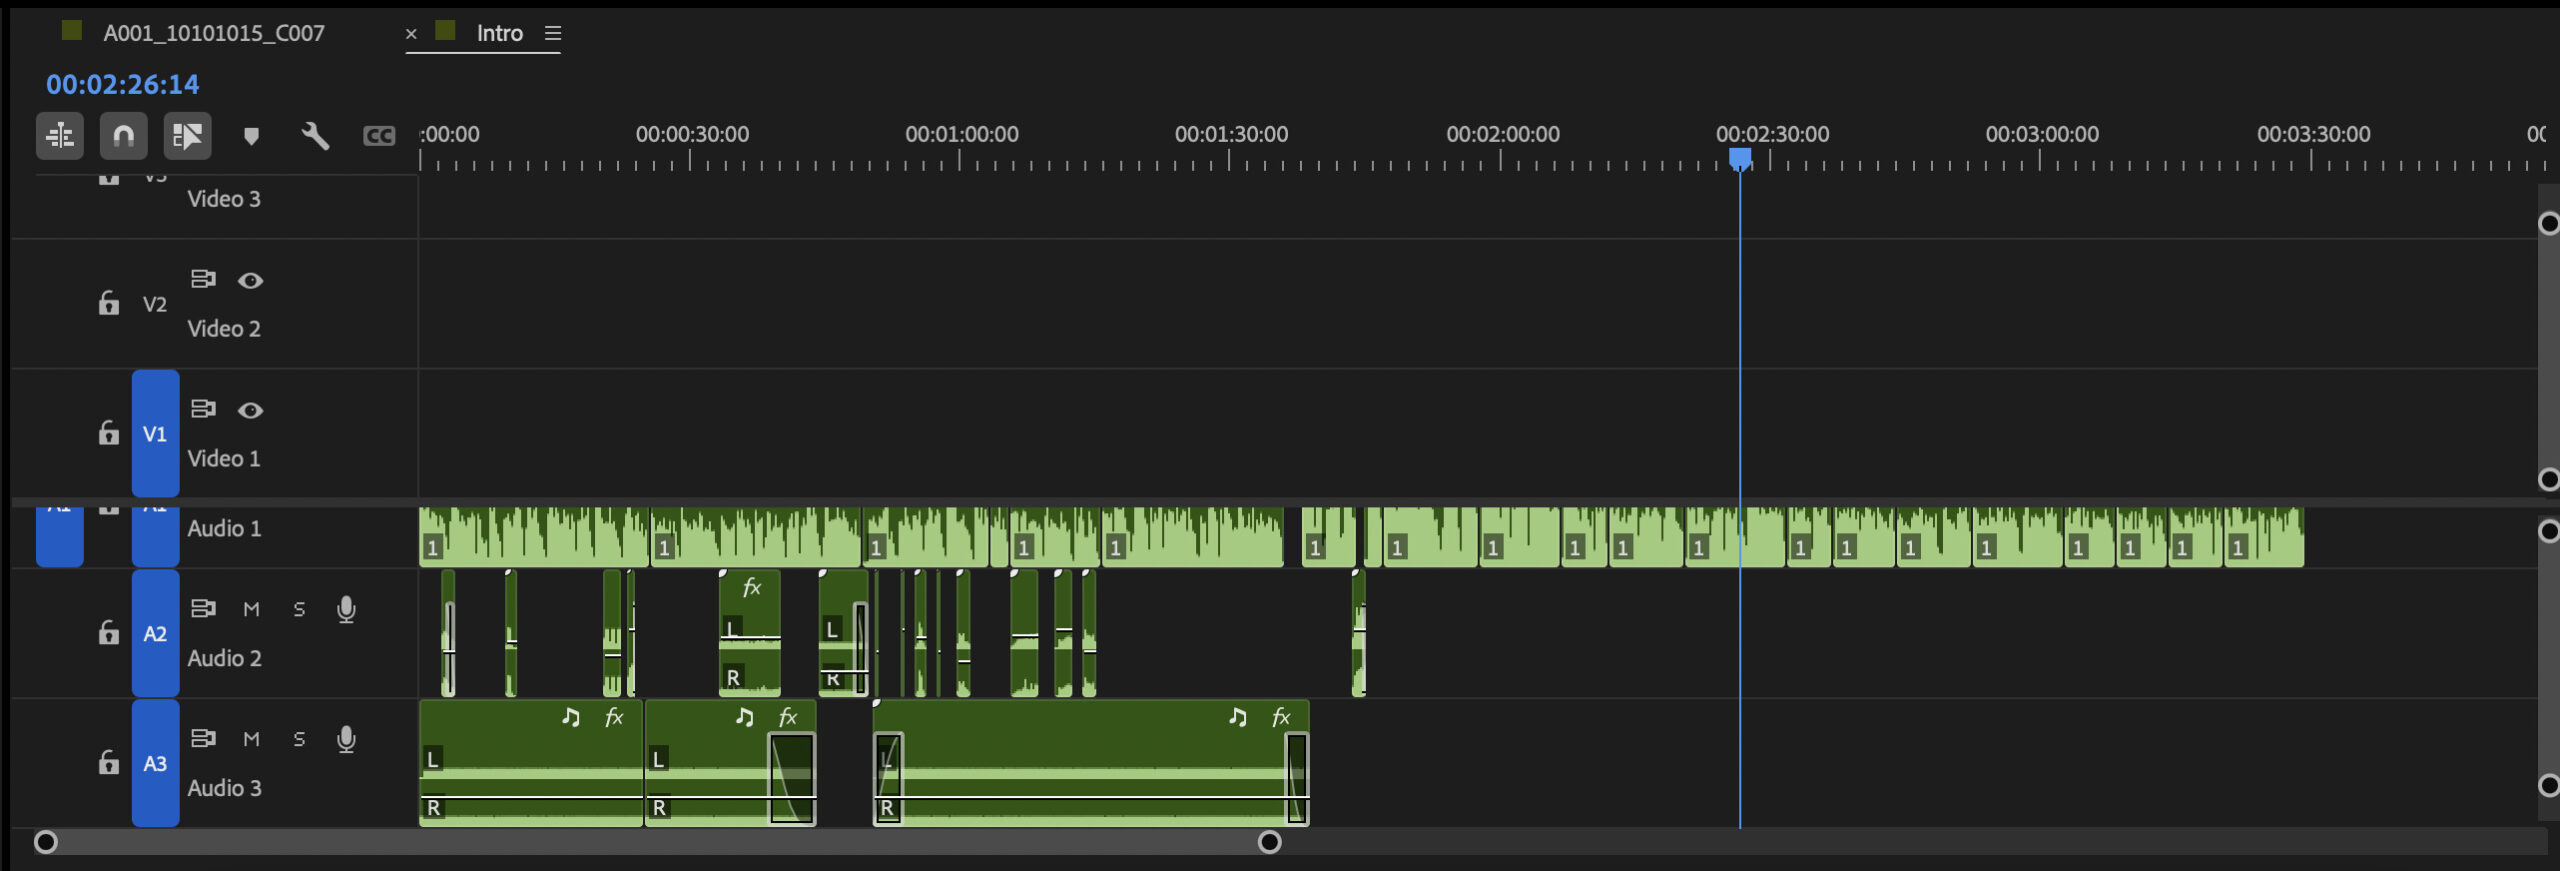Click fx badge on third Audio 3 clip
The width and height of the screenshot is (2560, 871).
pos(1281,717)
